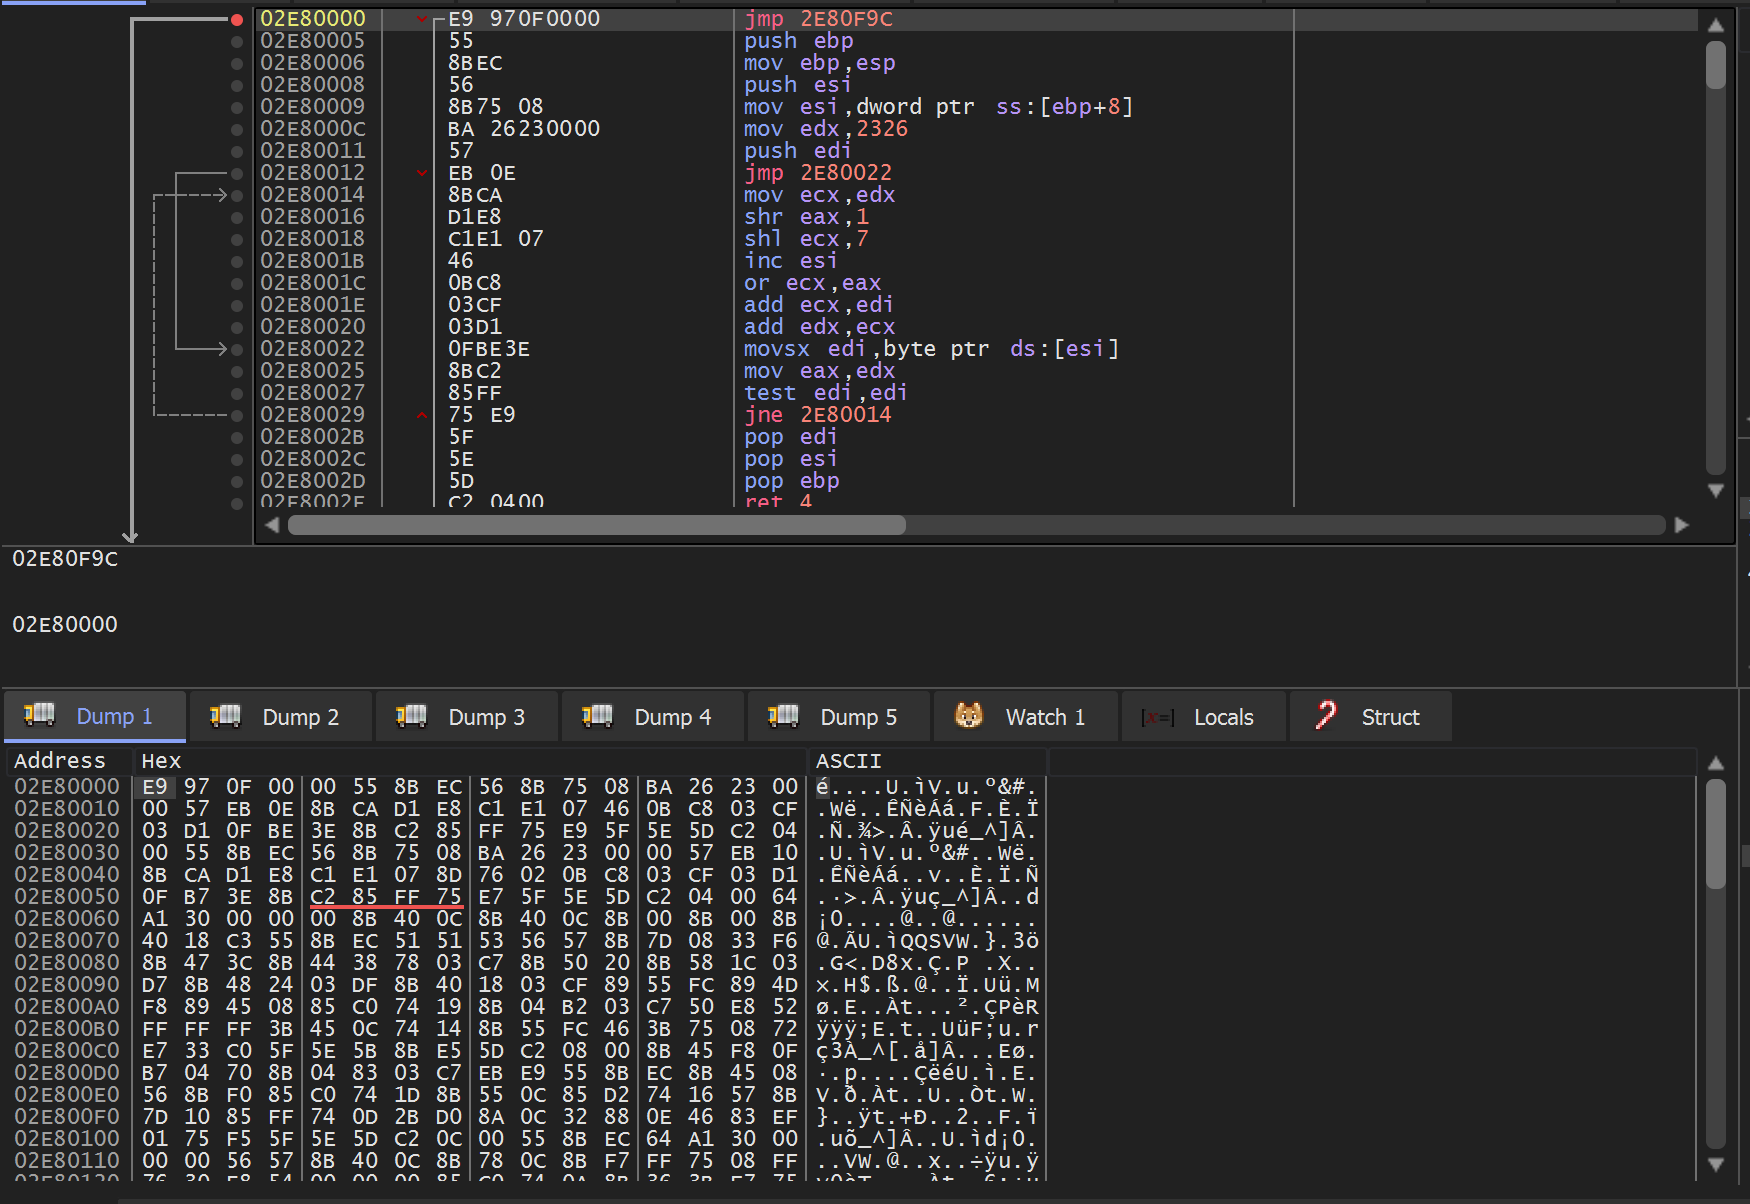The height and width of the screenshot is (1204, 1750).
Task: Click the dump view vertical scrollbar thumb
Action: (x=1716, y=834)
